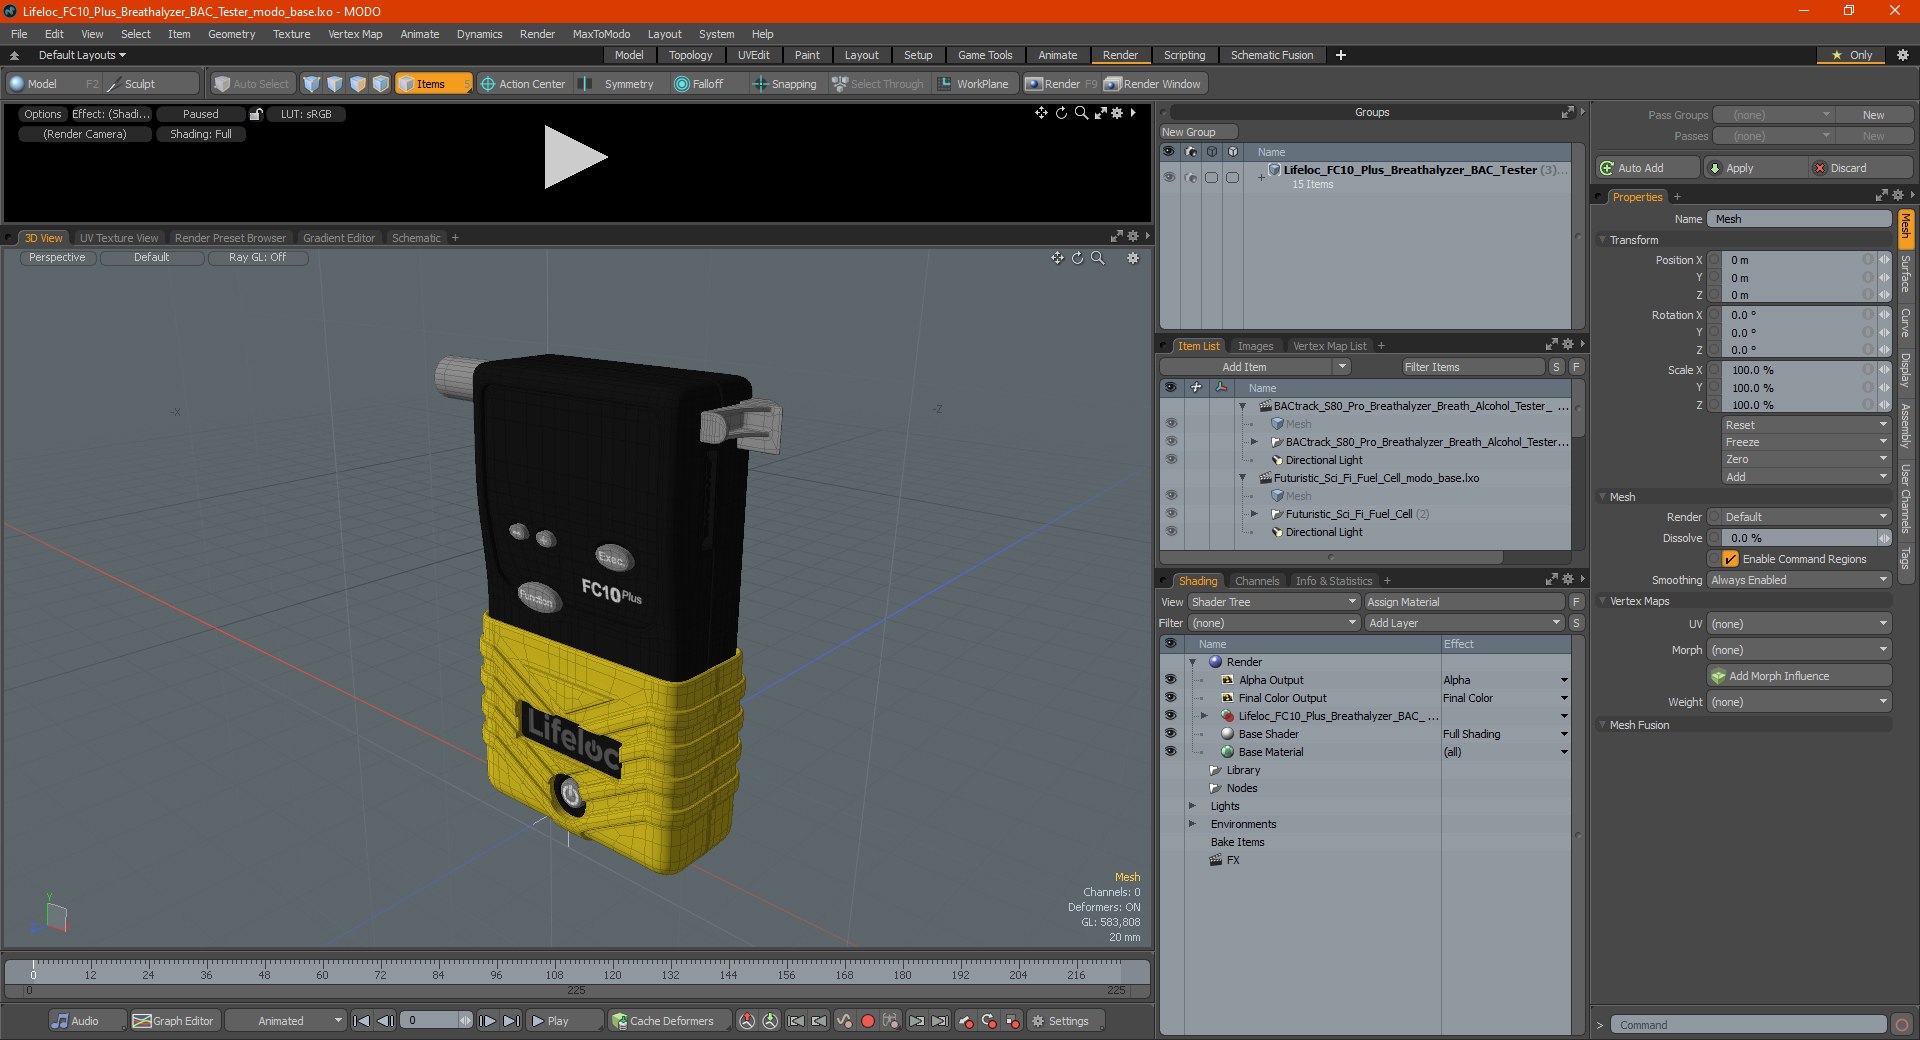Switch to the Images tab
1920x1040 pixels.
point(1256,346)
